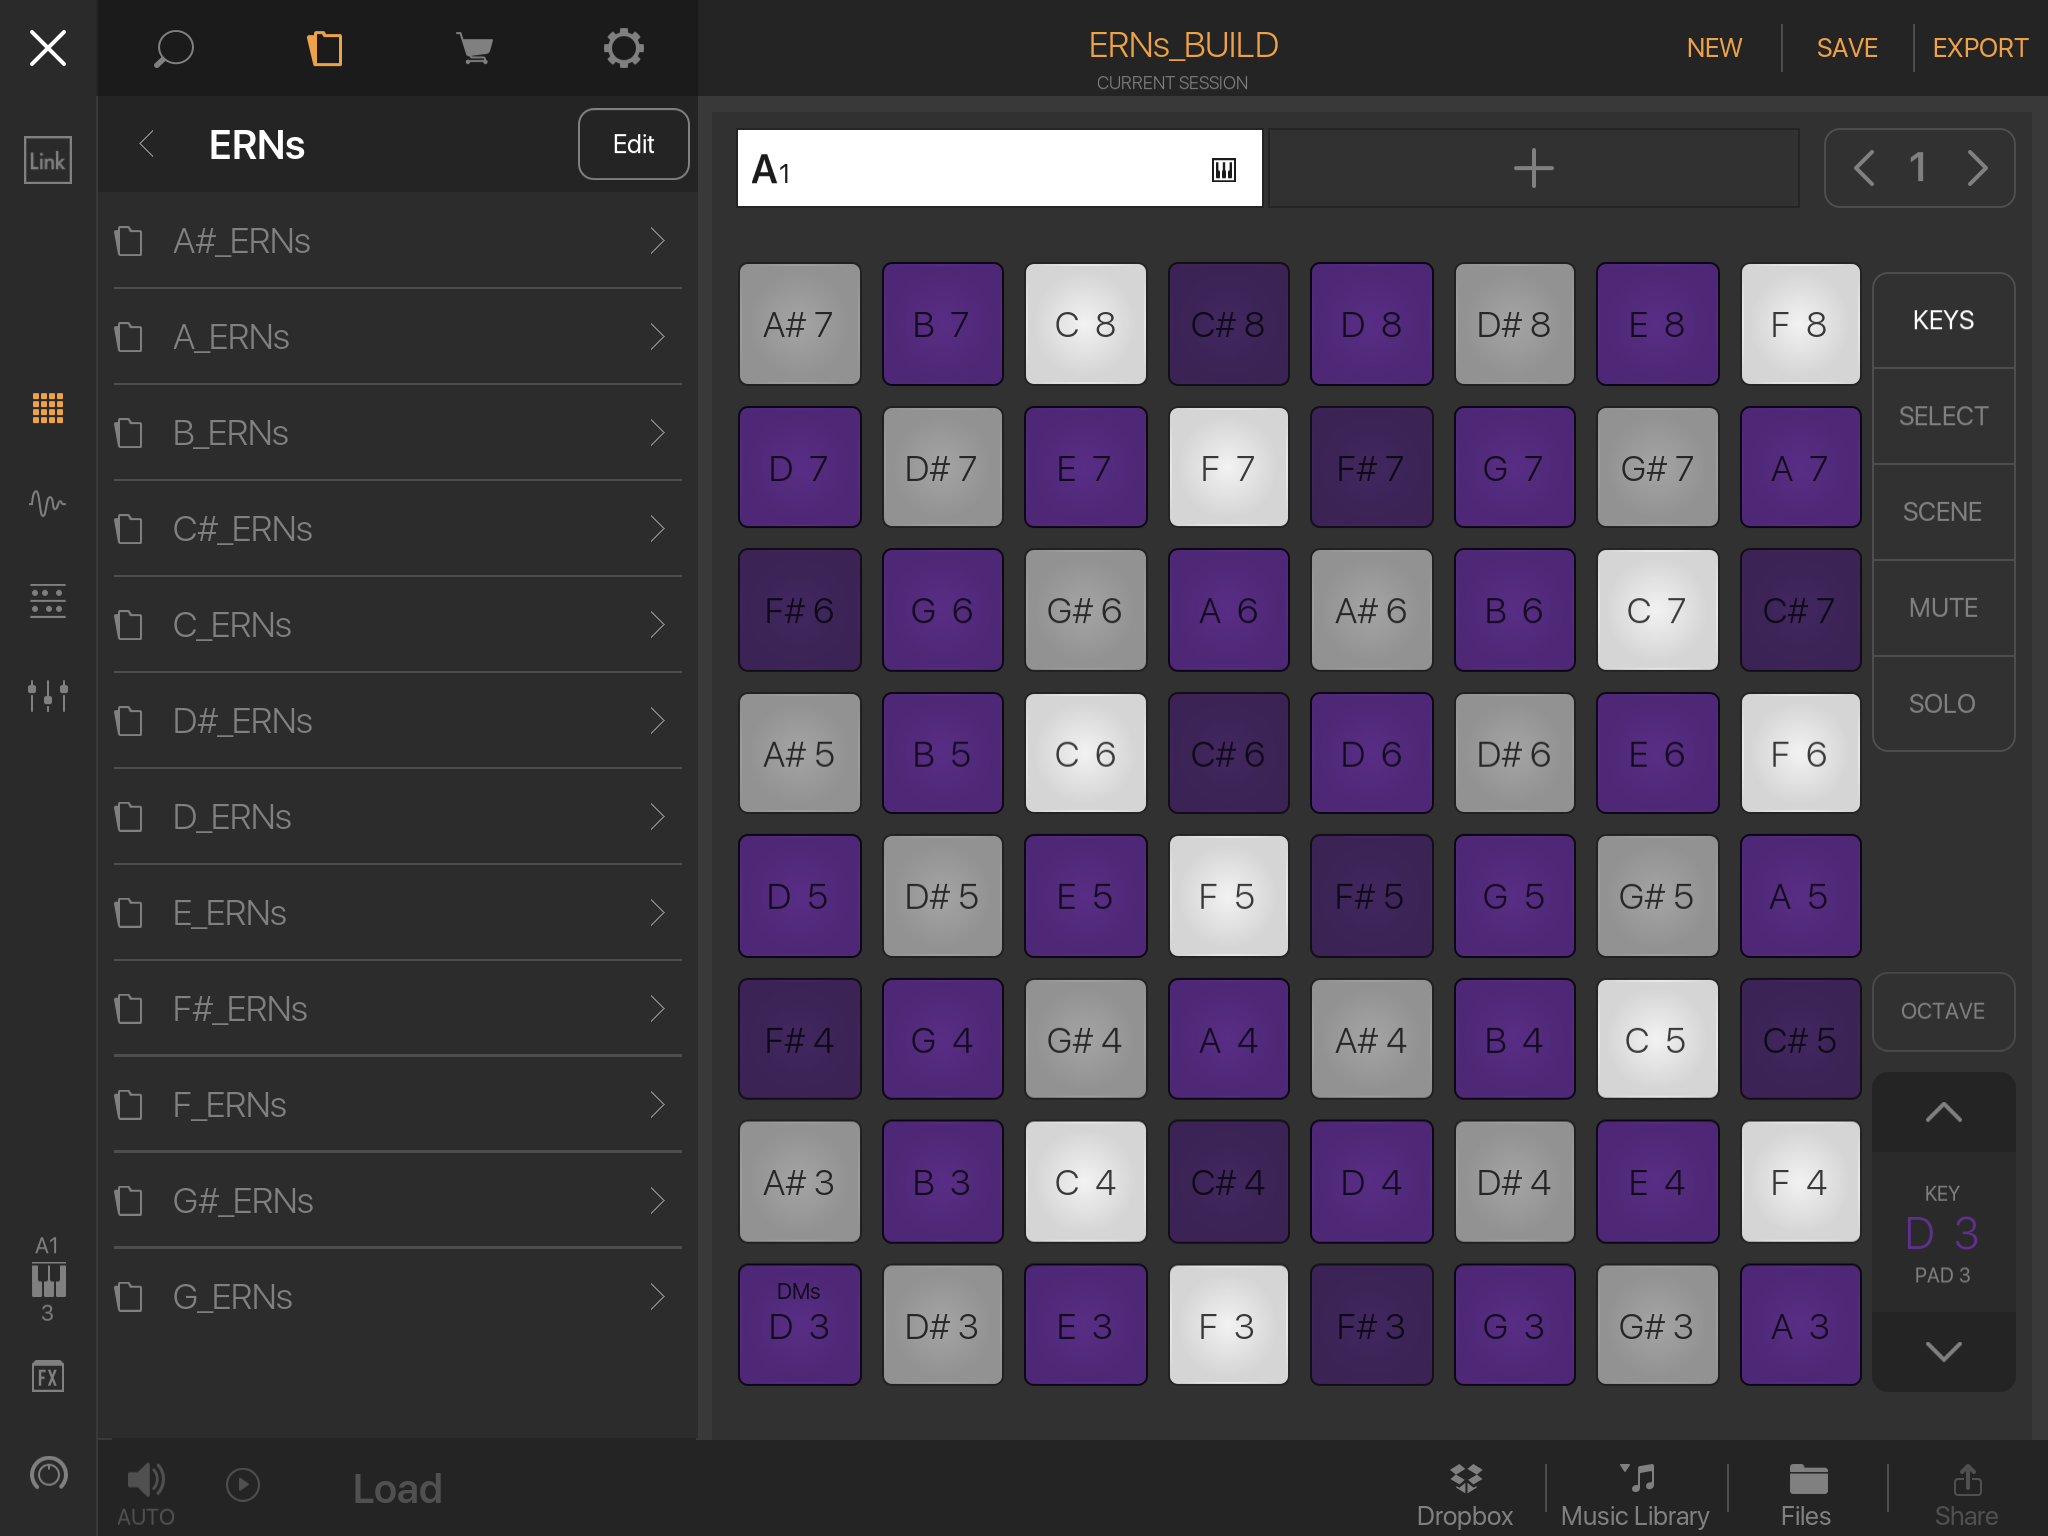
Task: Click the Load button
Action: point(397,1489)
